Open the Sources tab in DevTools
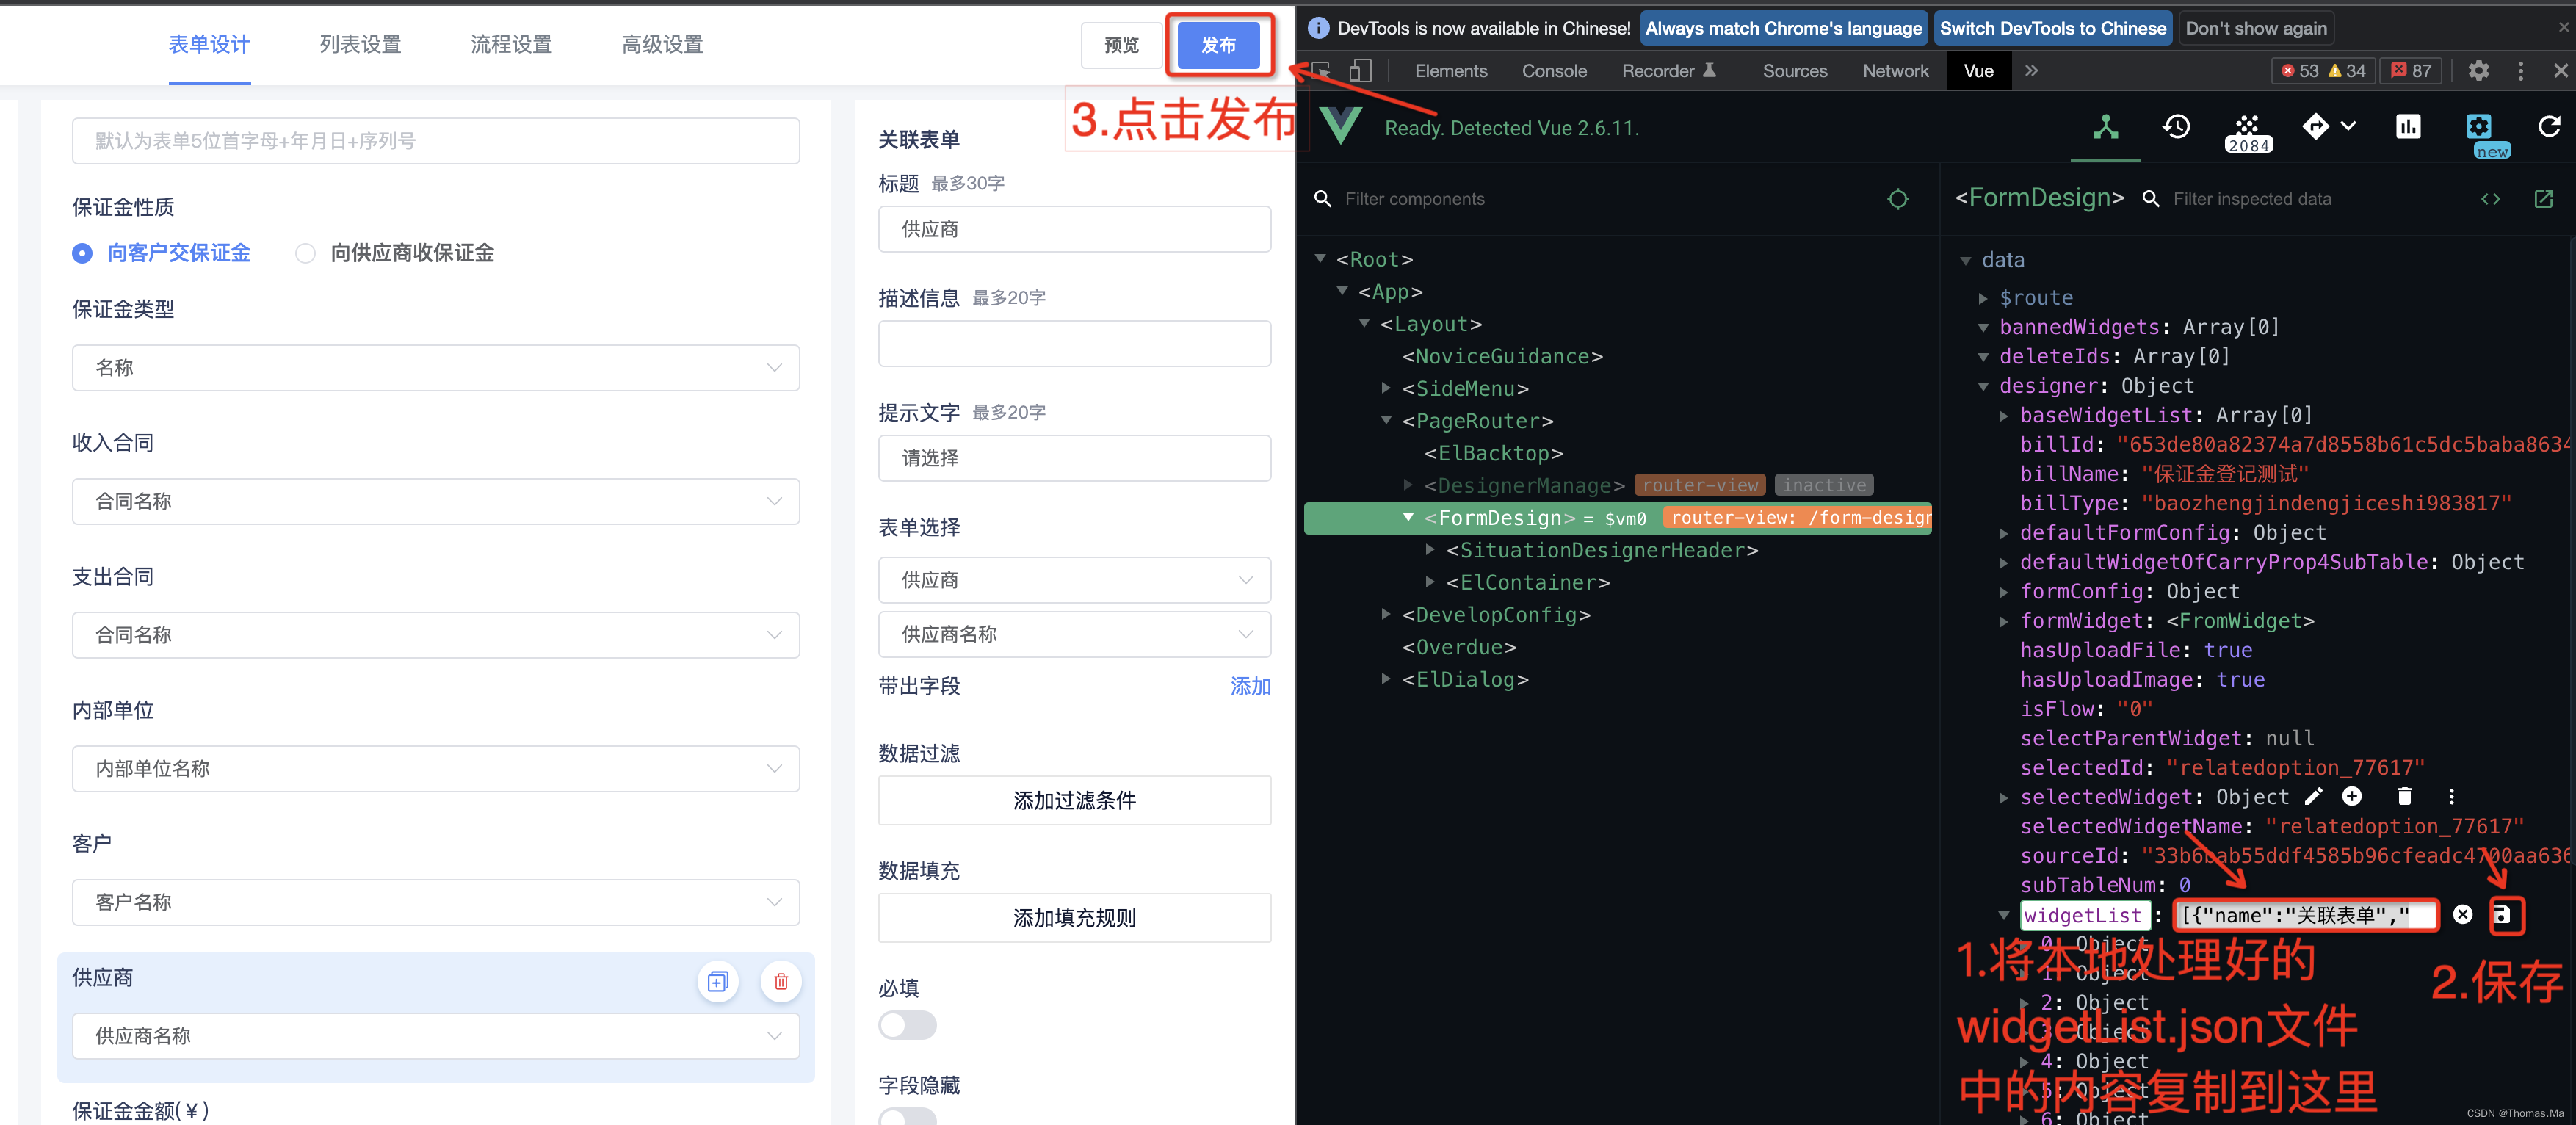Image resolution: width=2576 pixels, height=1125 pixels. tap(1794, 71)
